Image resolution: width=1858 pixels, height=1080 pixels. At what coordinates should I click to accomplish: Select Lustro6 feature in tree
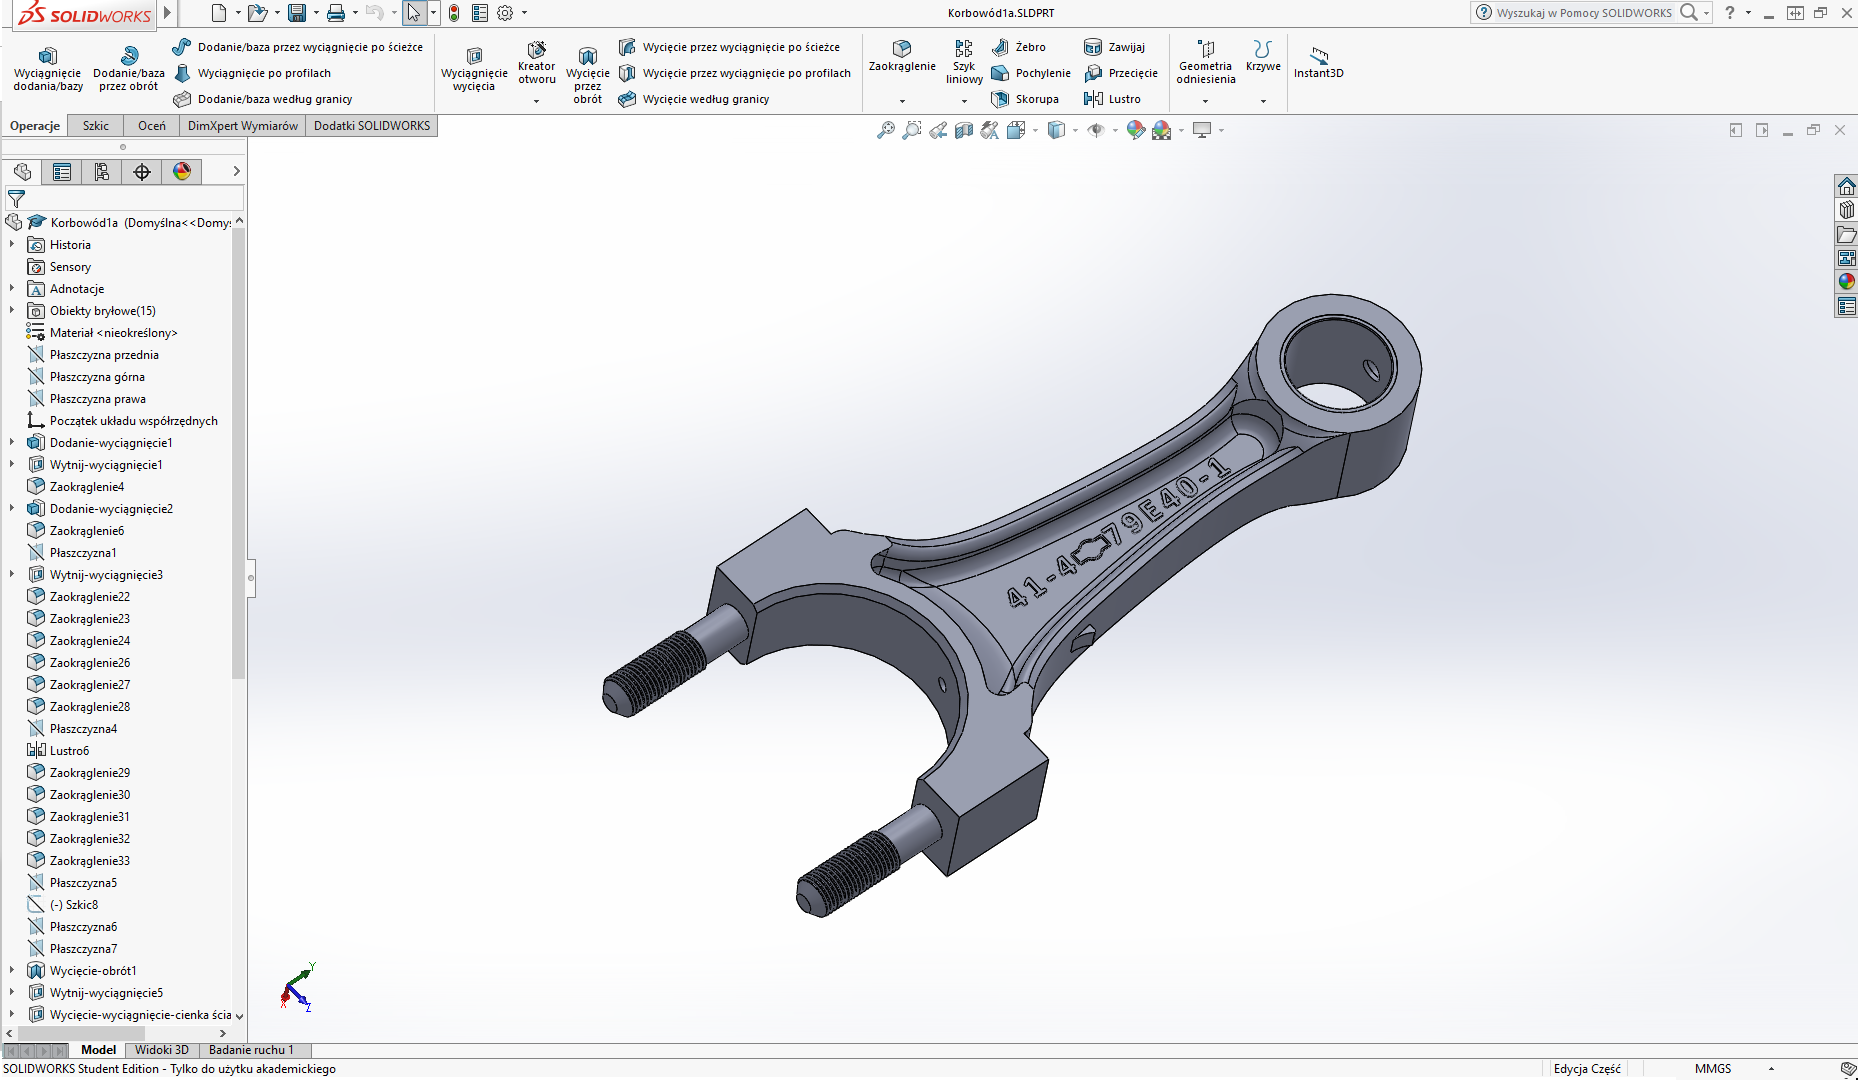[69, 750]
